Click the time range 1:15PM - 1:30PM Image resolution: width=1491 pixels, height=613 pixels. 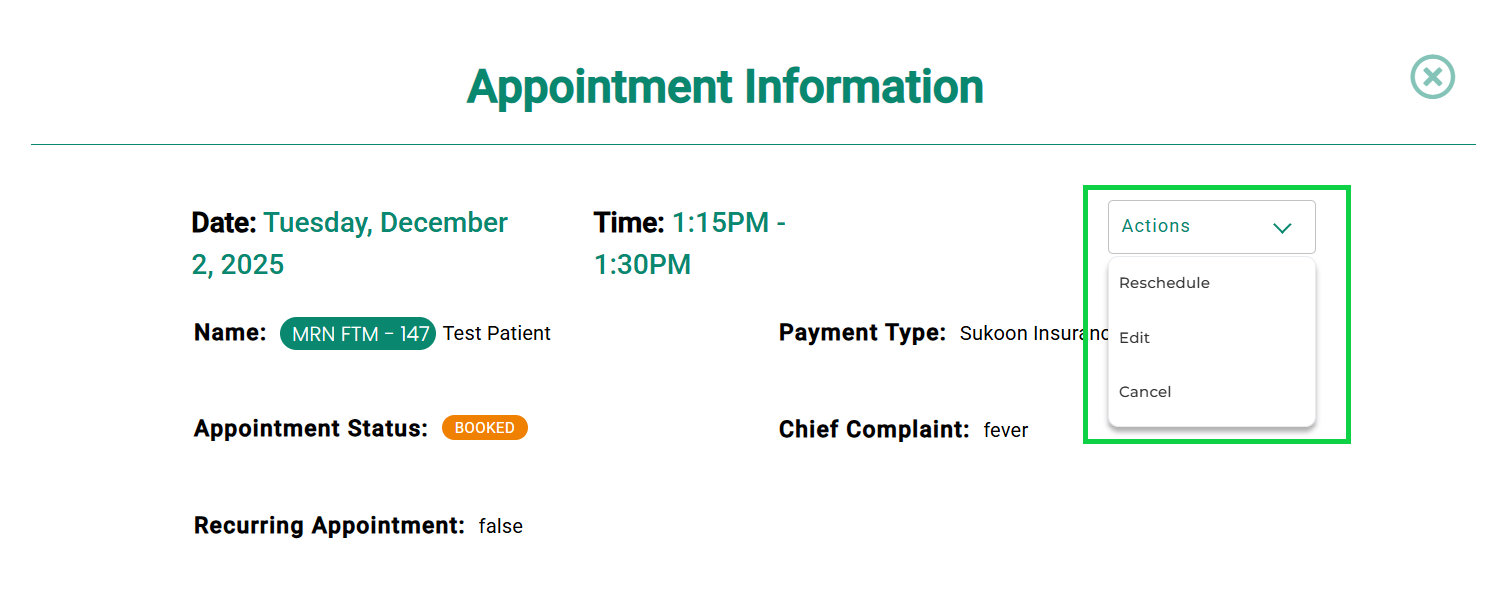728,223
